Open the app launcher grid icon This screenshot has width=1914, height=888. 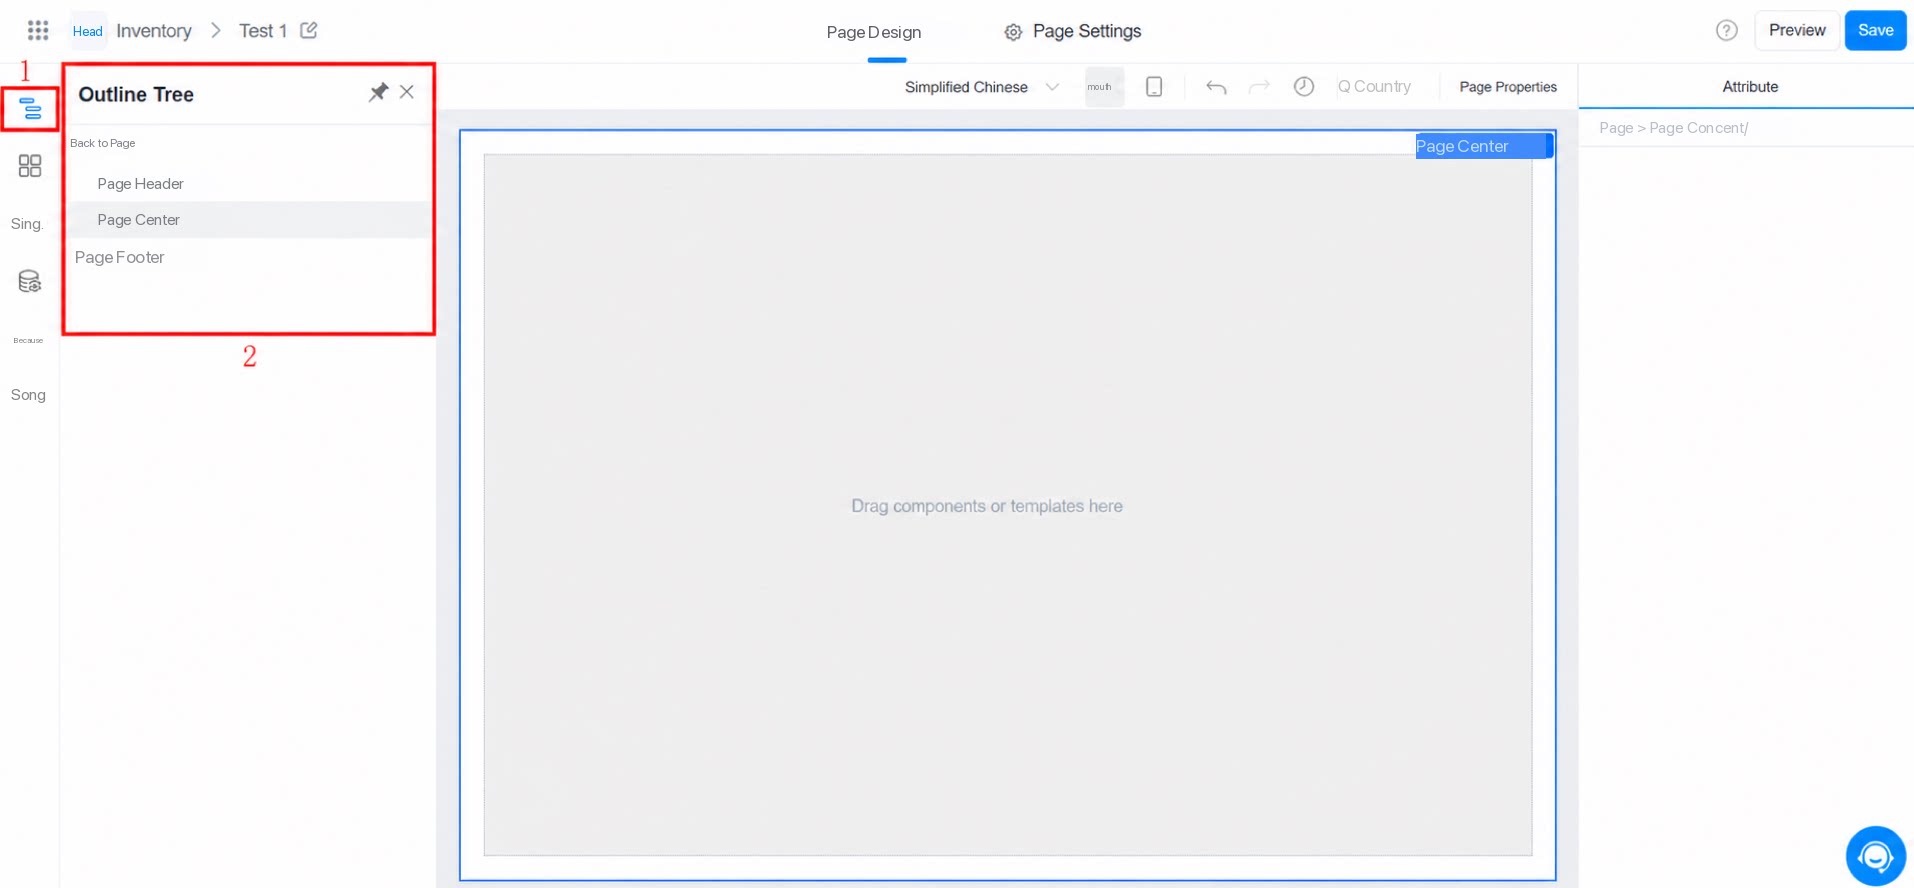point(38,30)
